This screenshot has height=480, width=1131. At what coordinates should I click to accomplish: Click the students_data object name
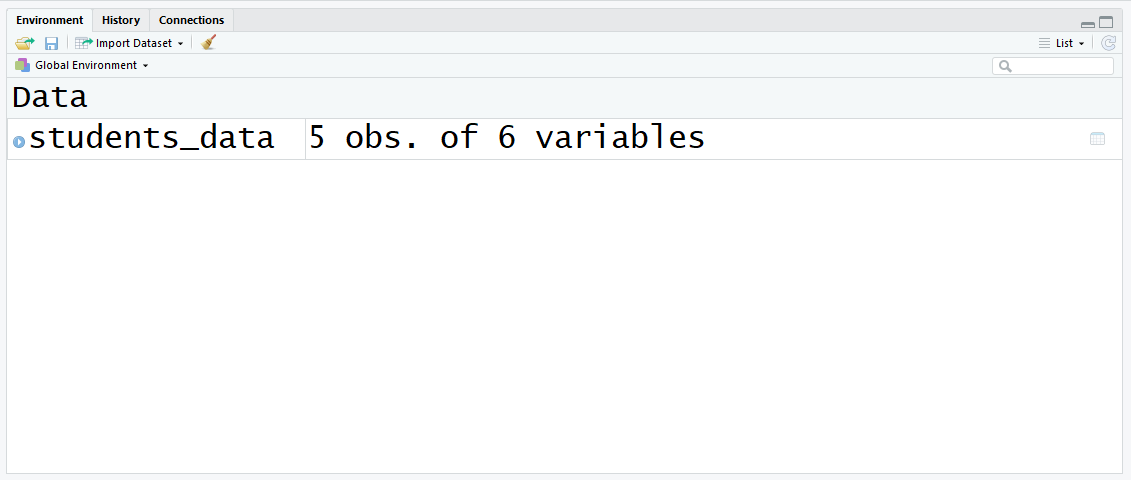click(x=151, y=138)
